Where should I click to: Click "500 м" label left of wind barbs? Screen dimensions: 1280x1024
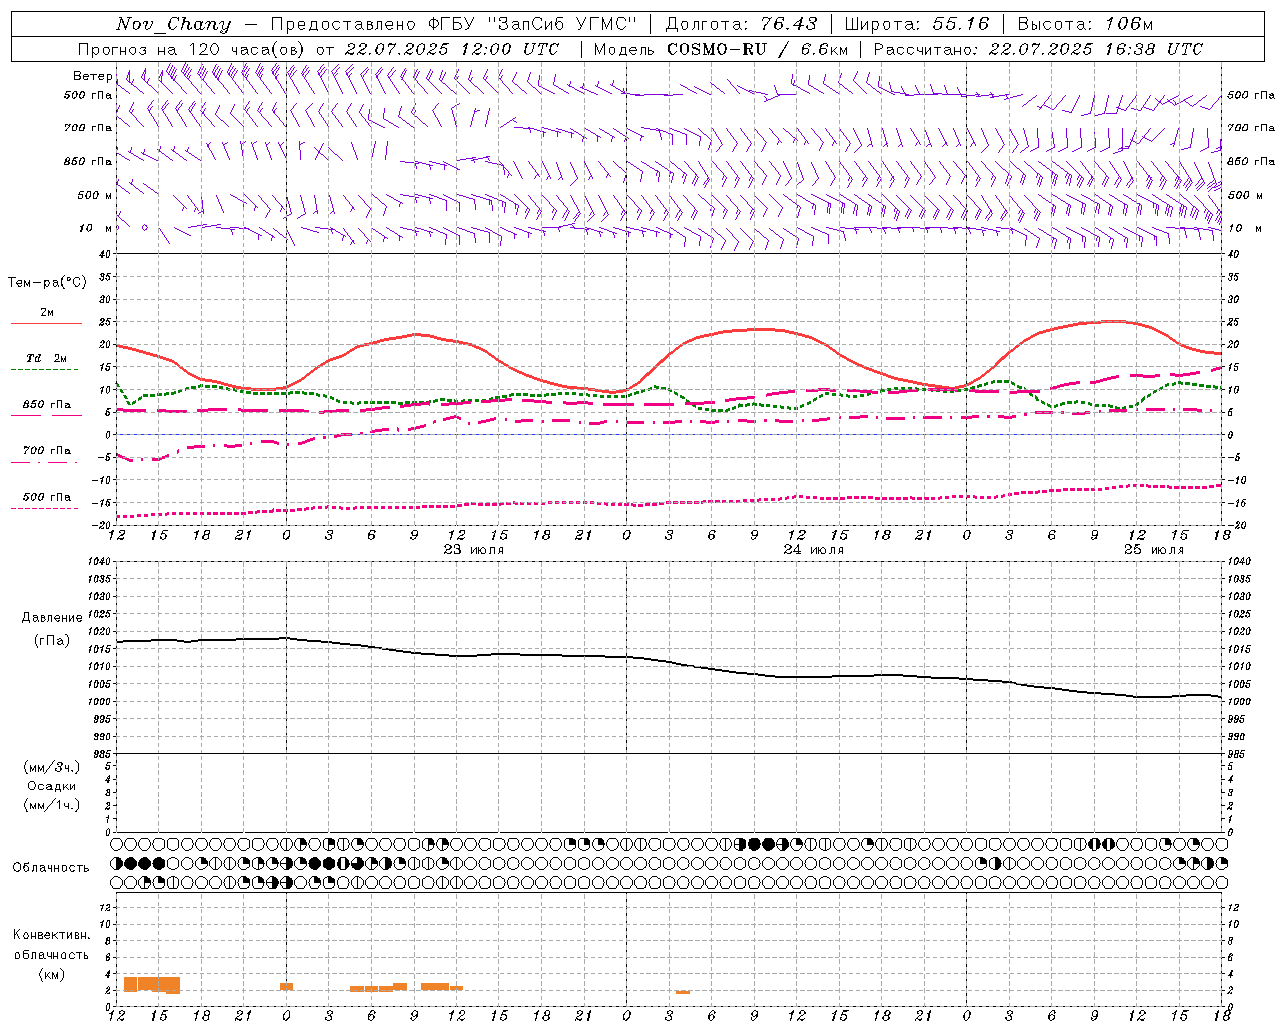pyautogui.click(x=95, y=195)
